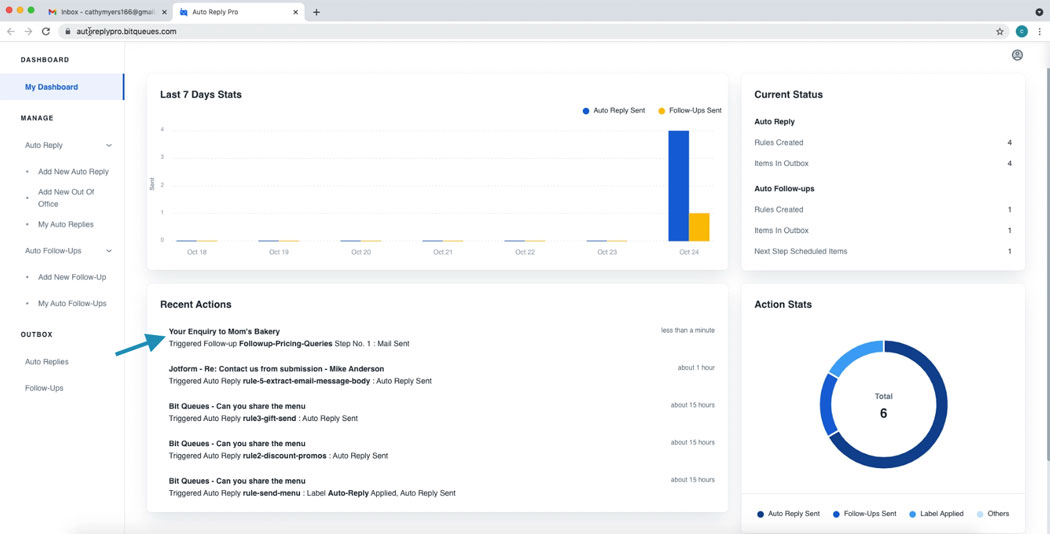Collapse the Auto Follow-Ups sidebar section
The width and height of the screenshot is (1050, 534).
(109, 251)
